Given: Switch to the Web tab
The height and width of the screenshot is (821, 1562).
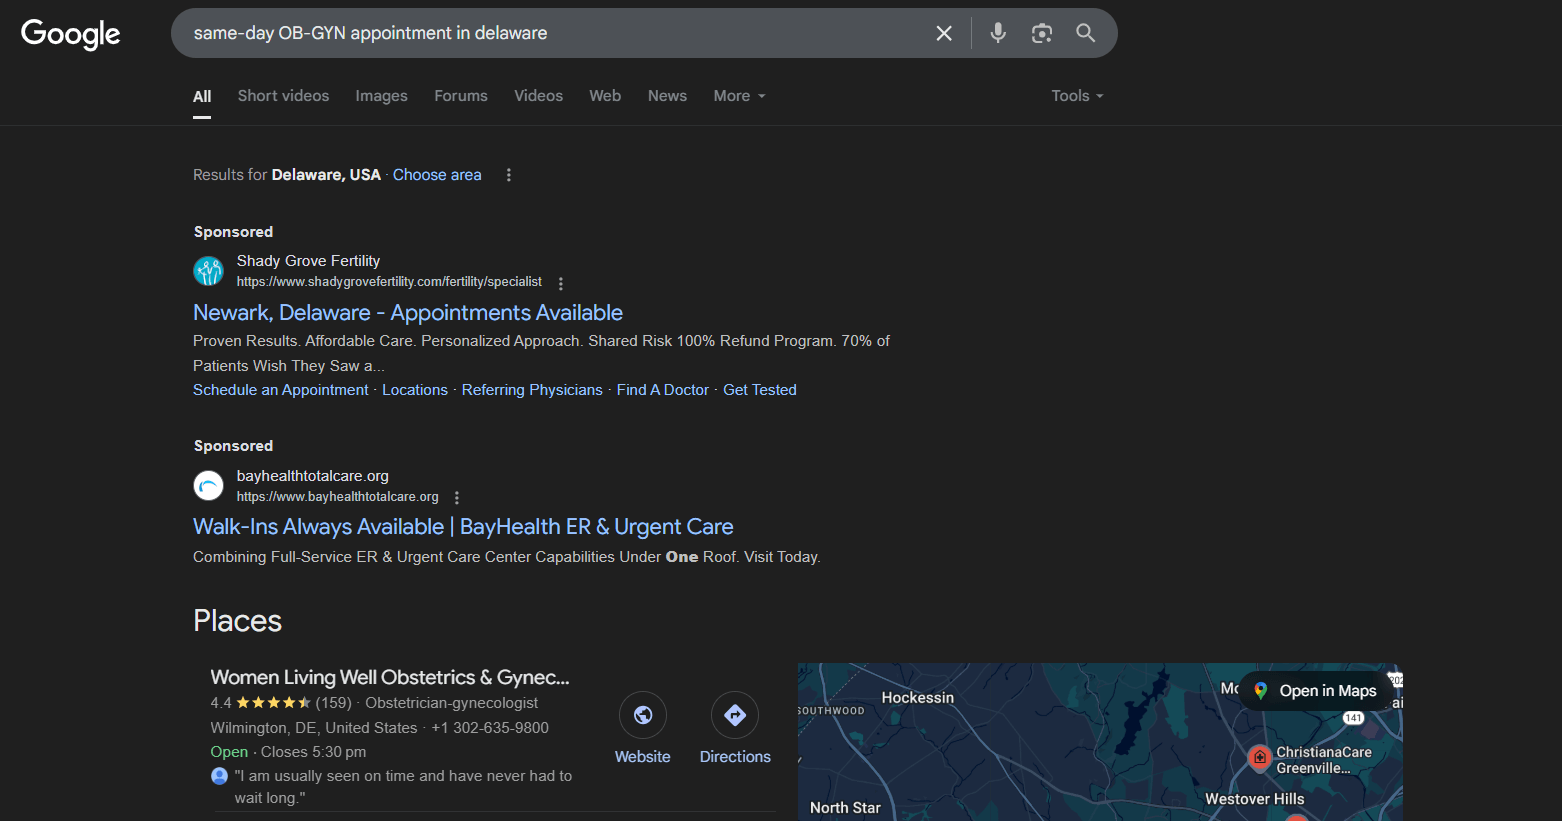Looking at the screenshot, I should pos(605,96).
